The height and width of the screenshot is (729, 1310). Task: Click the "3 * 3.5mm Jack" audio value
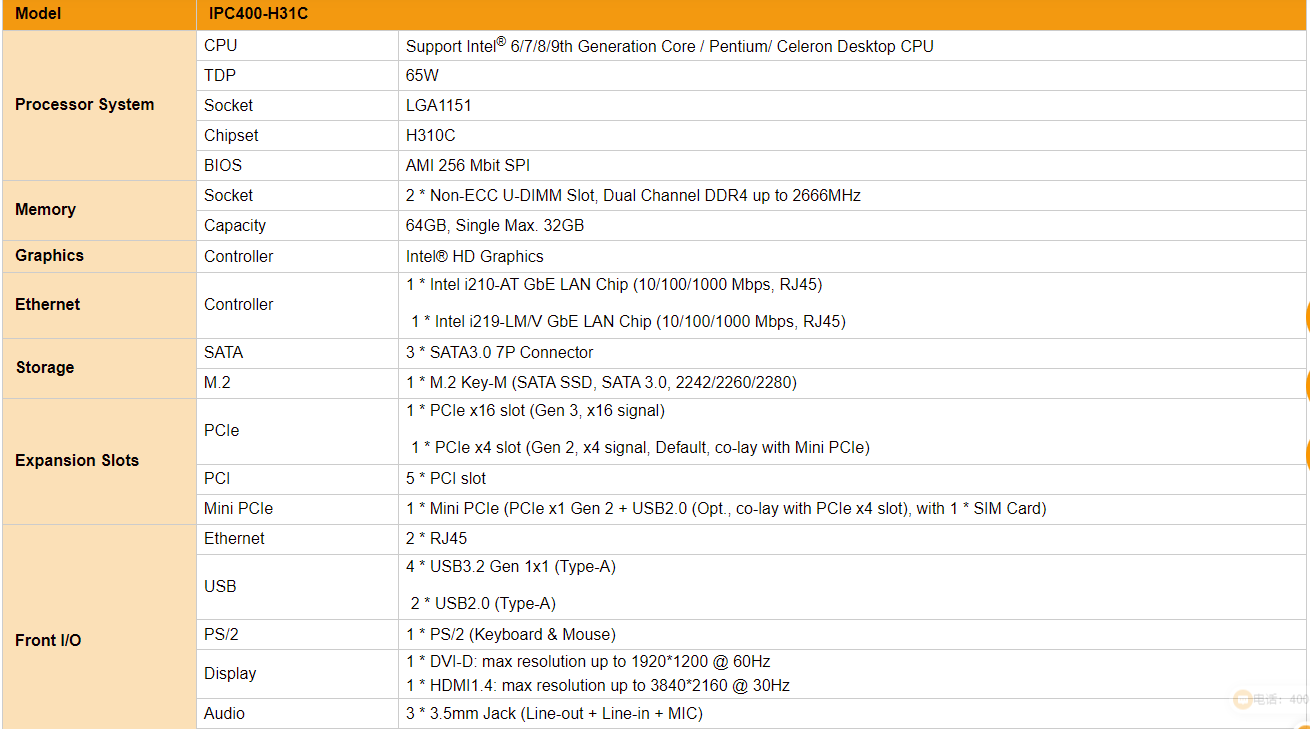point(554,713)
